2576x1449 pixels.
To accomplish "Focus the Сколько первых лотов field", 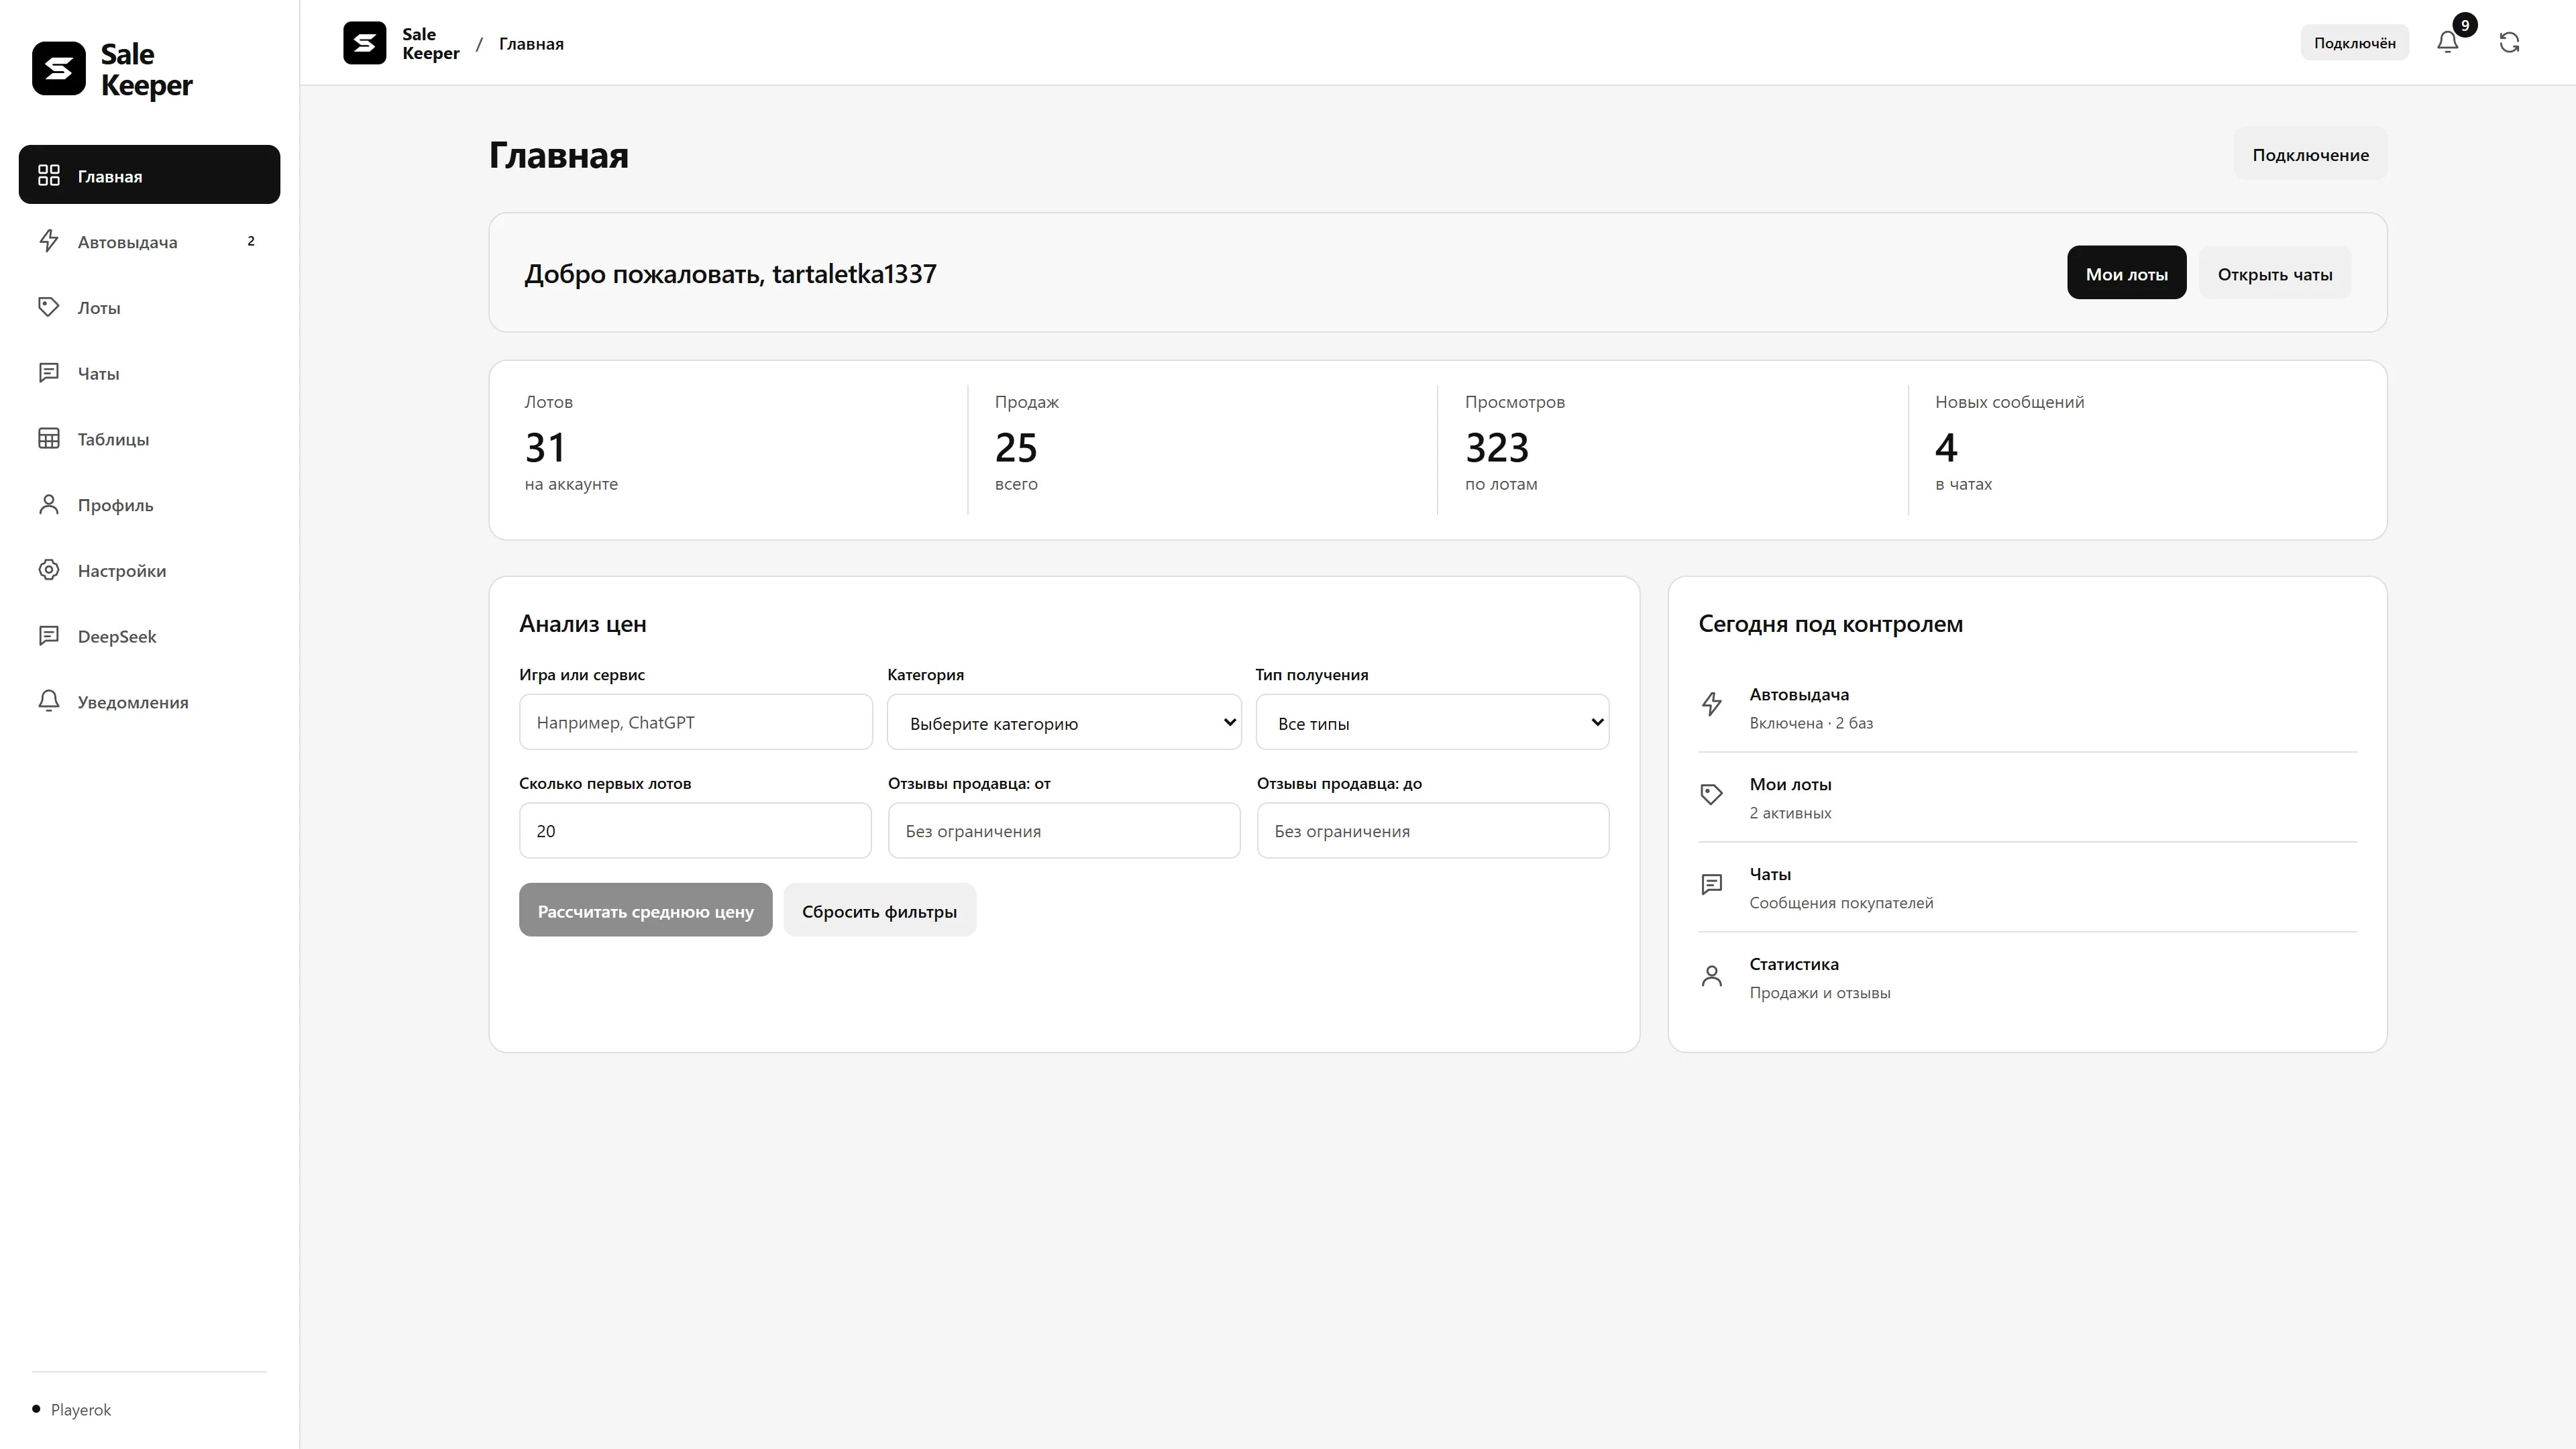I will tap(696, 830).
